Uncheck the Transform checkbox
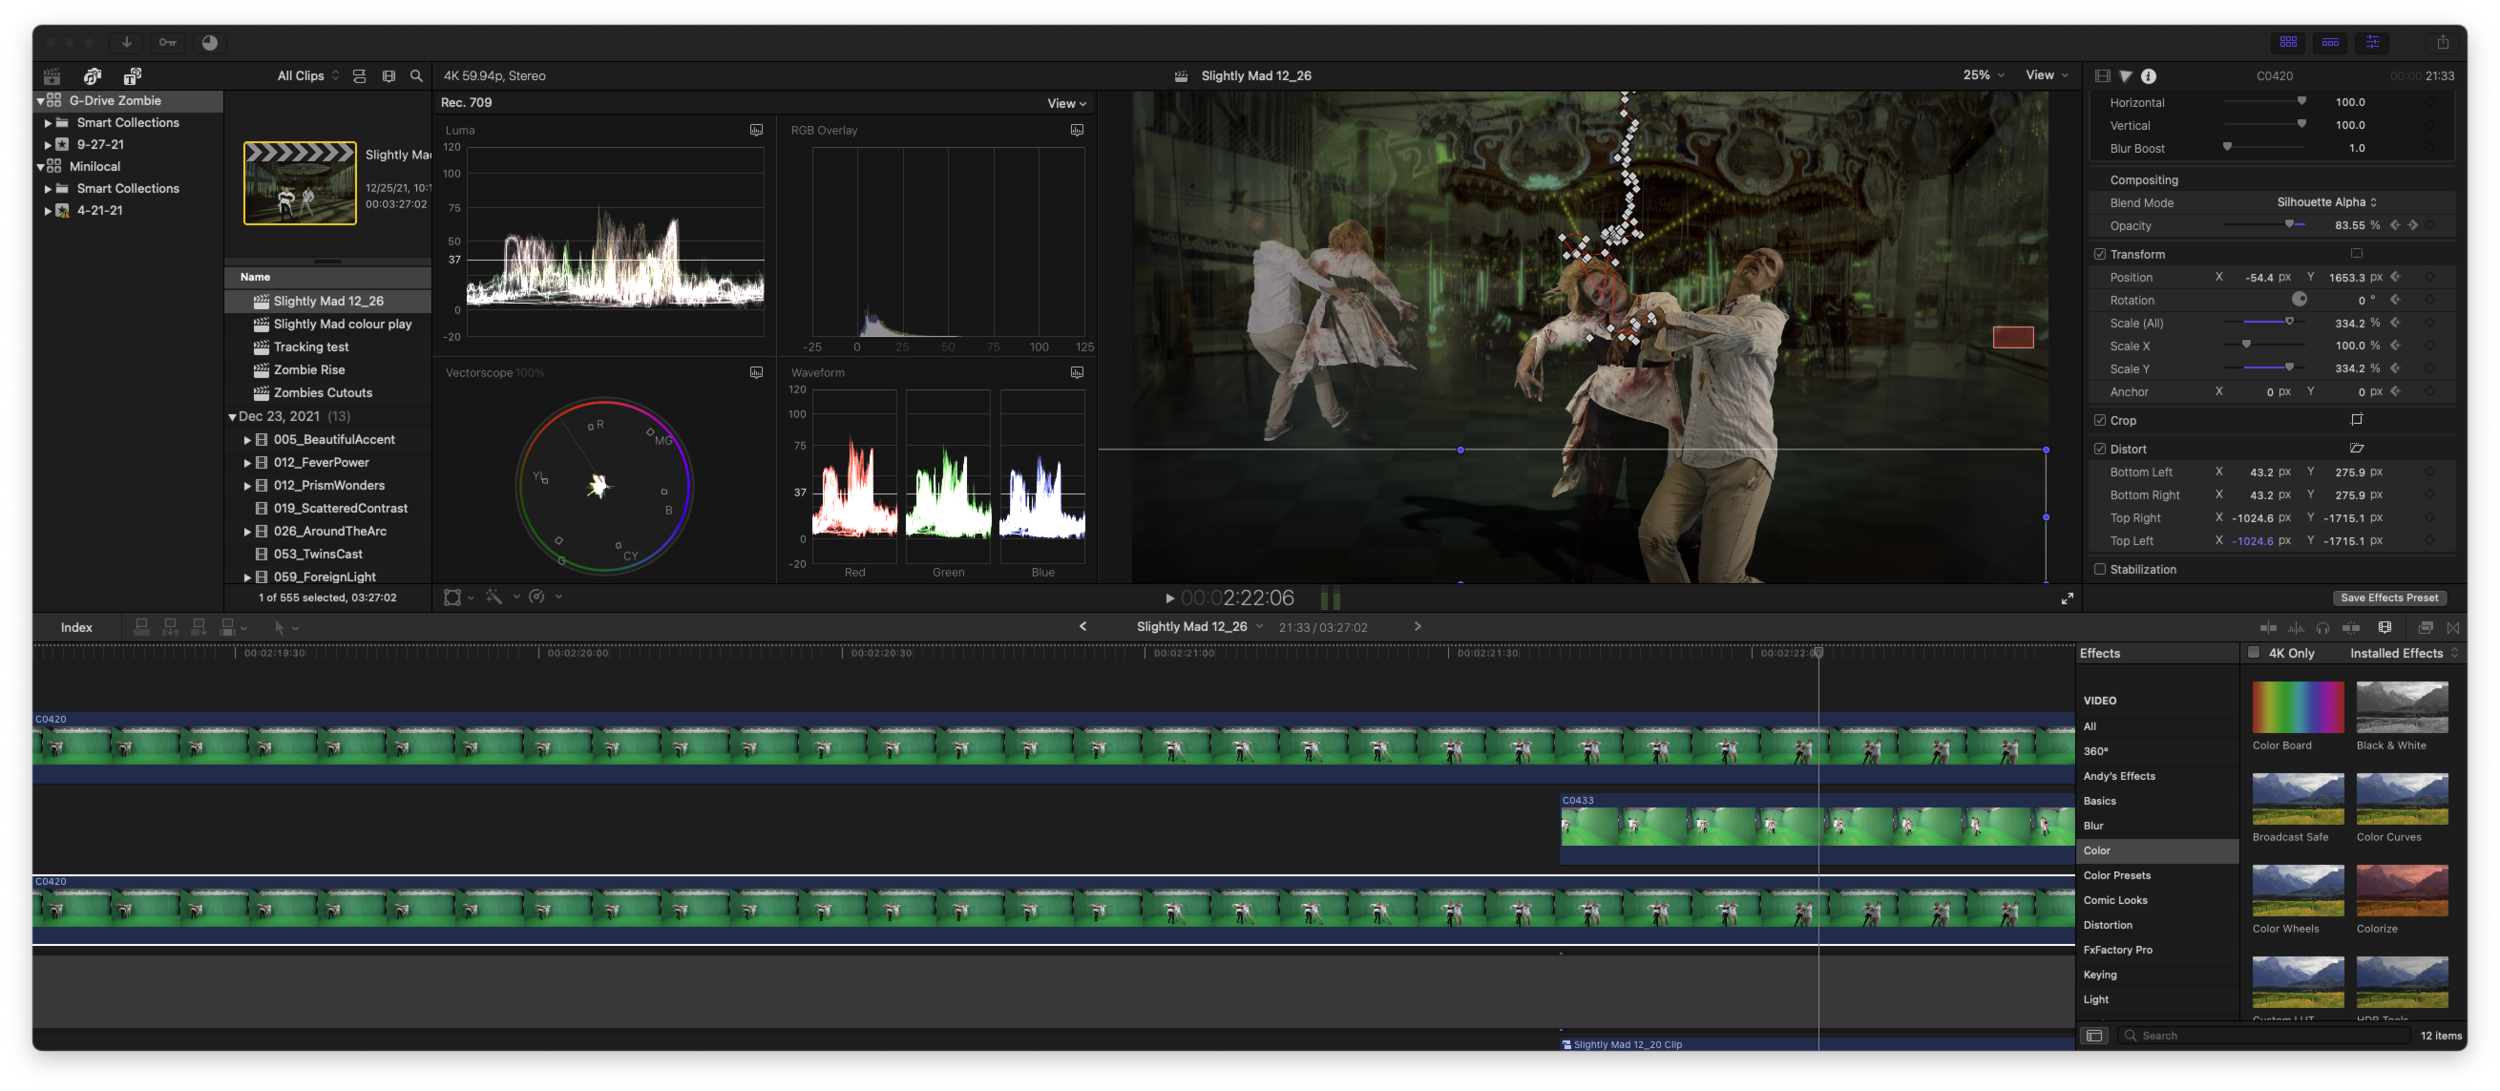The image size is (2500, 1091). tap(2100, 254)
